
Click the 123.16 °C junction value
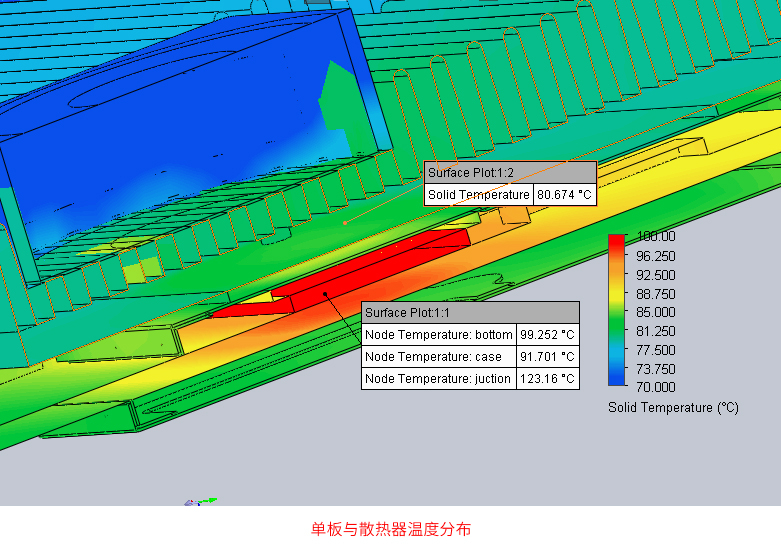(547, 379)
